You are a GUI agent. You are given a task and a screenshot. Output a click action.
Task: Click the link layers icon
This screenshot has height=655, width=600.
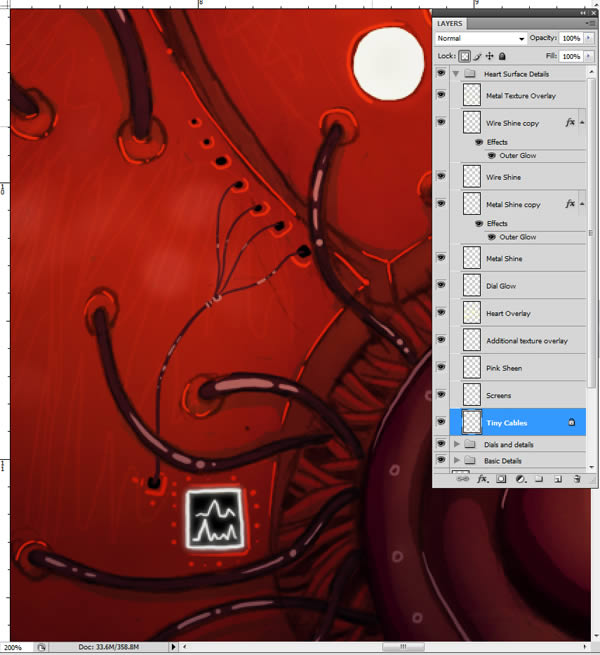(462, 479)
